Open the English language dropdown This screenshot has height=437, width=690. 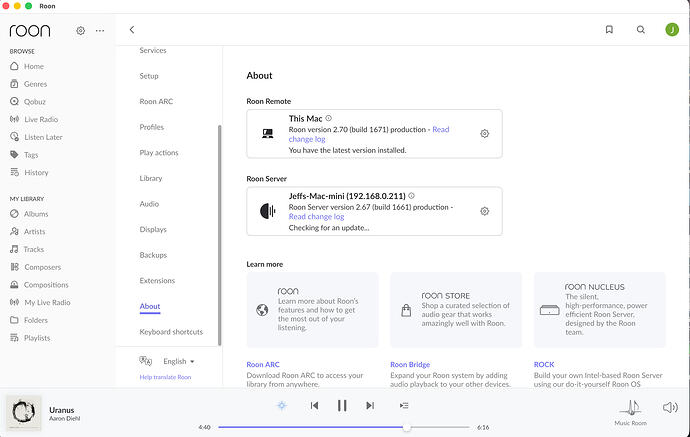(179, 361)
